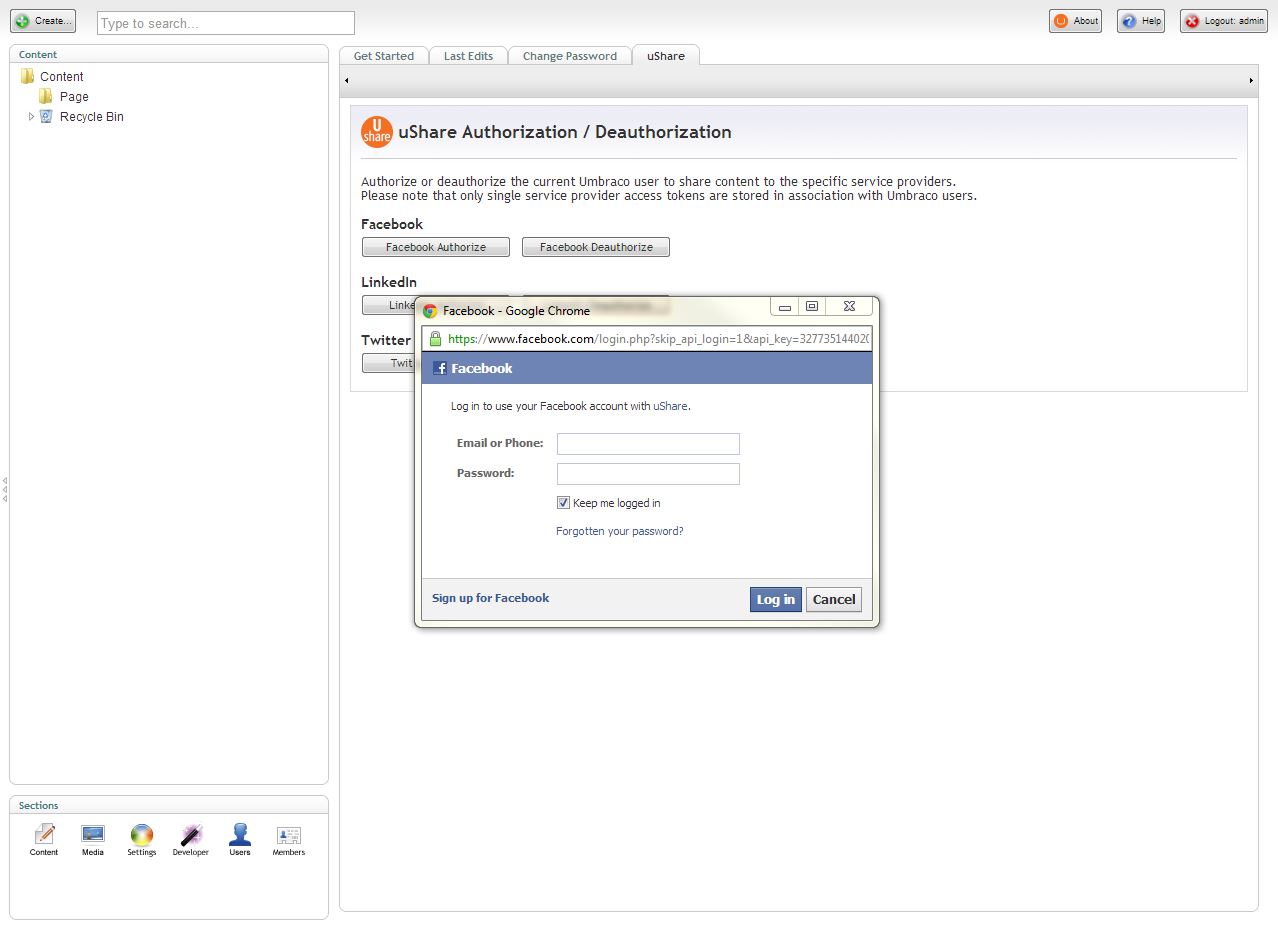Image resolution: width=1278 pixels, height=937 pixels.
Task: Open the About dialog
Action: pyautogui.click(x=1075, y=21)
